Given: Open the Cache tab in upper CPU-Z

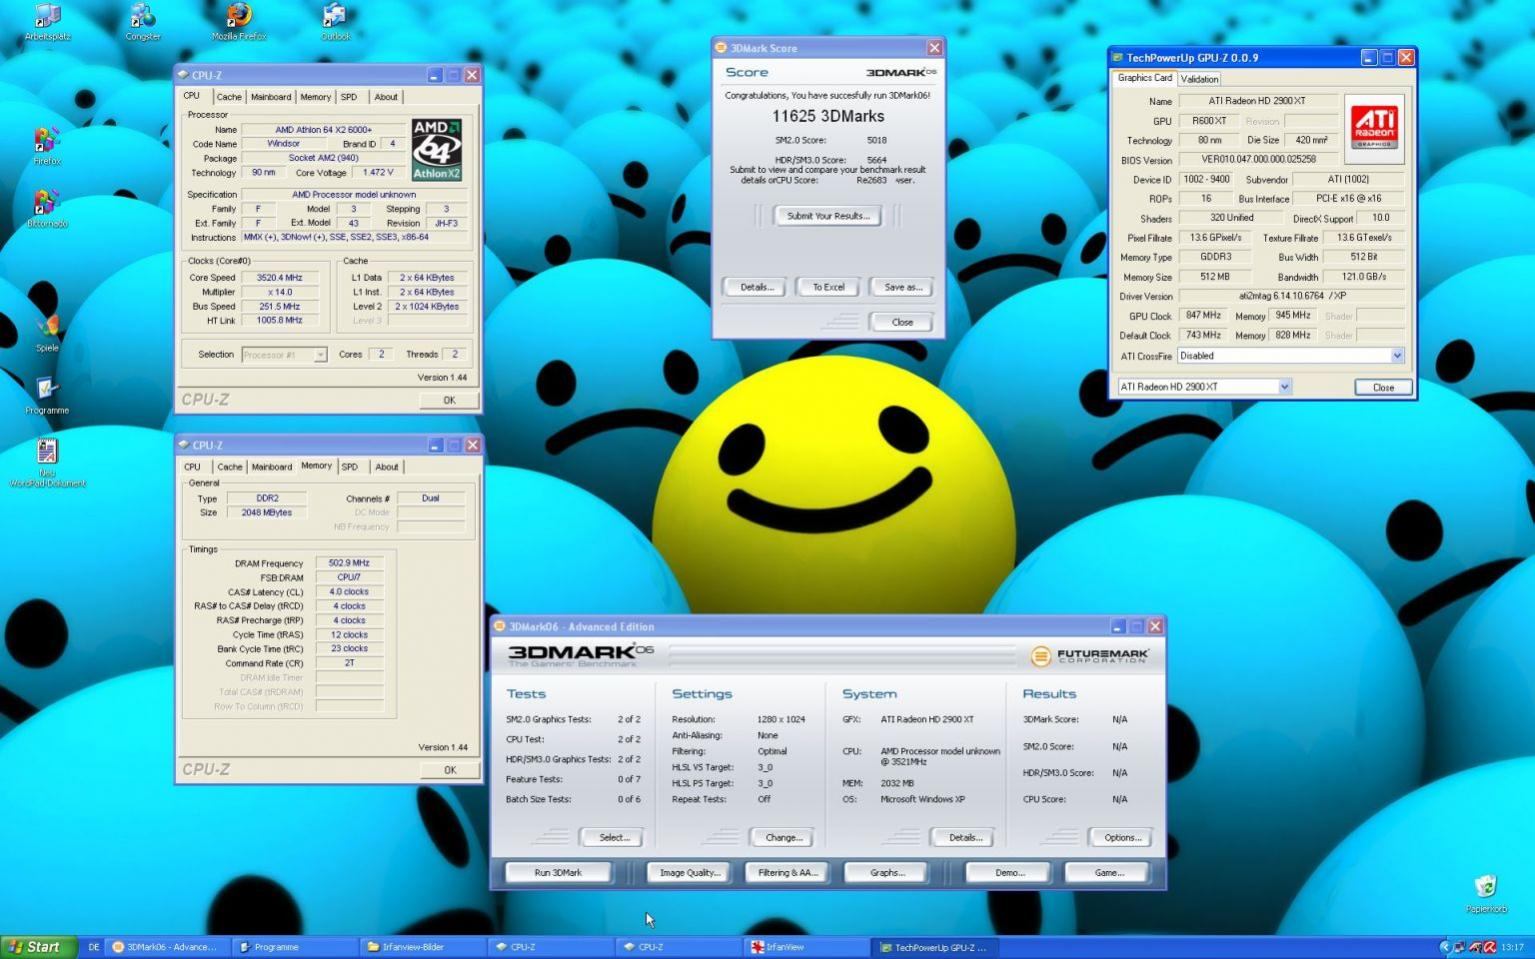Looking at the screenshot, I should (229, 97).
